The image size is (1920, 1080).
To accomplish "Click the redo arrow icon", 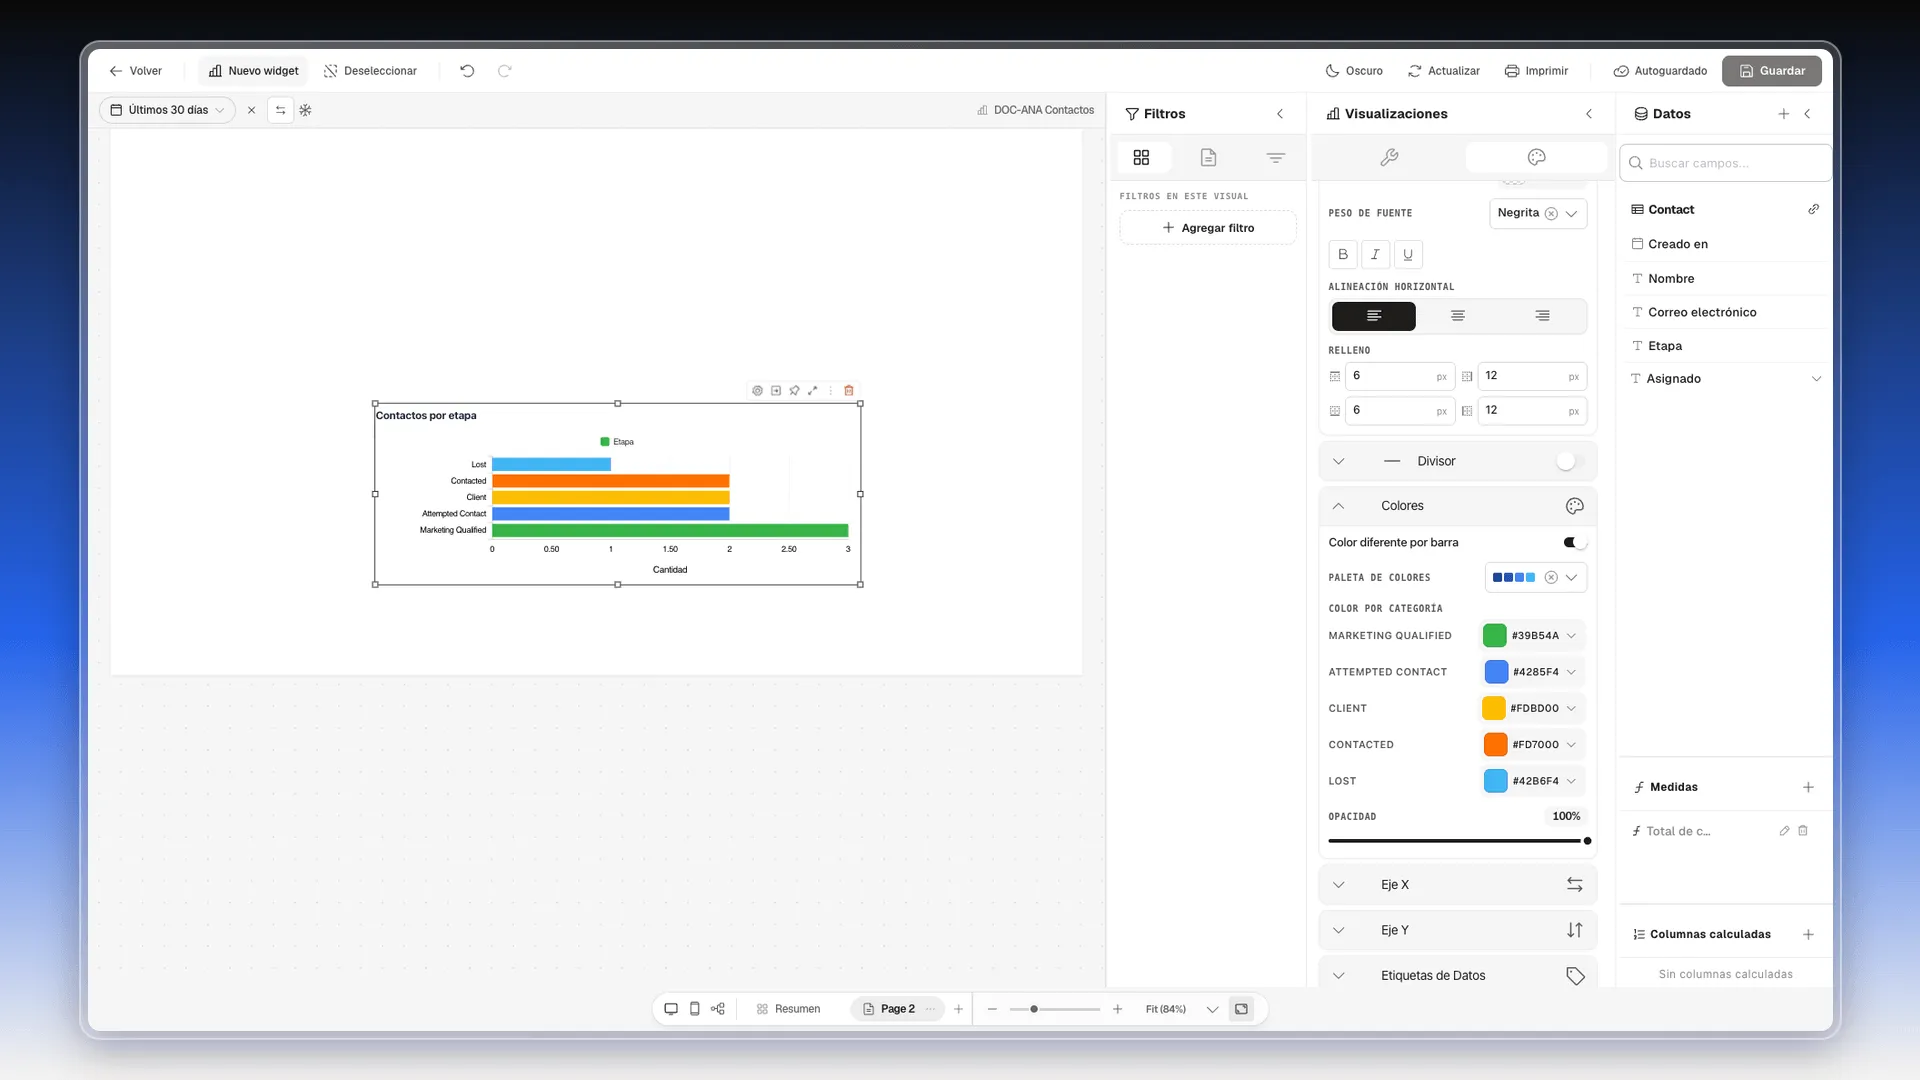I will pos(505,71).
